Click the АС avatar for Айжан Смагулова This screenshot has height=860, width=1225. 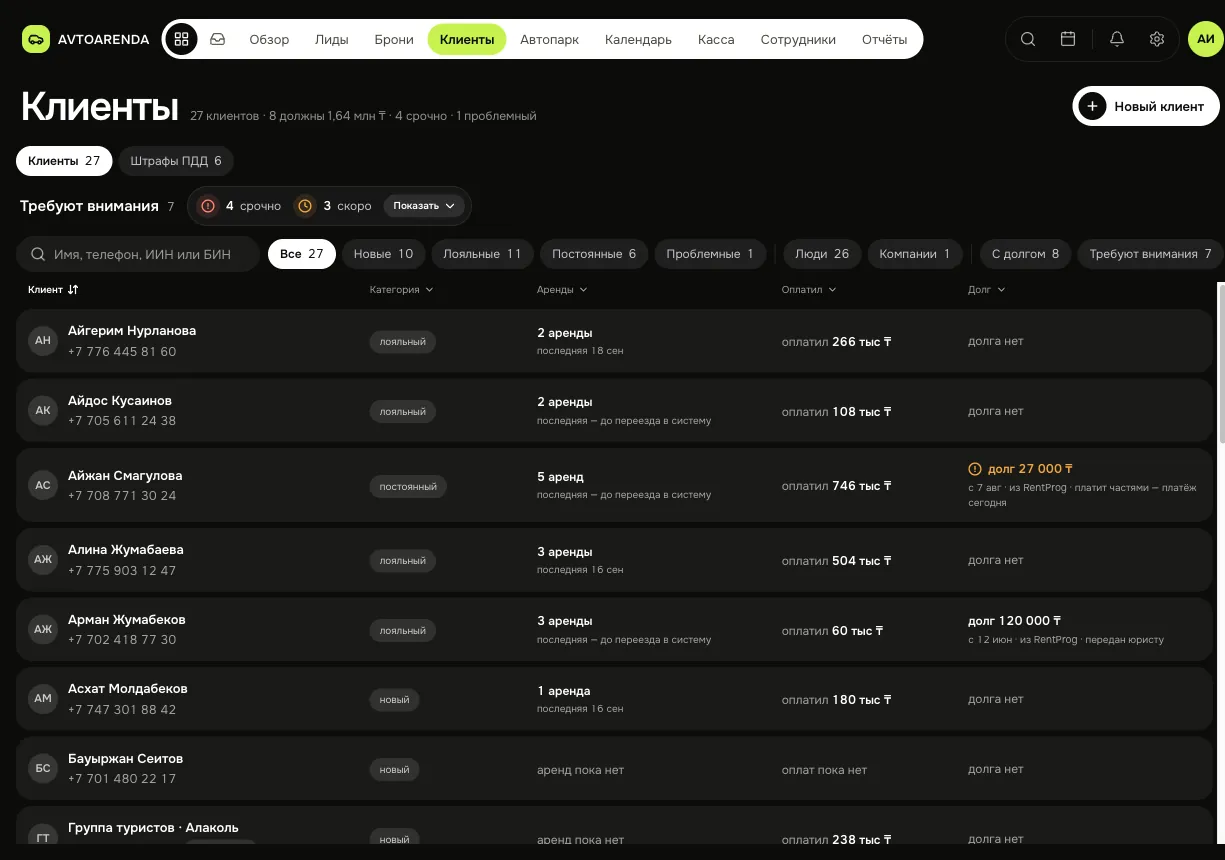click(43, 485)
